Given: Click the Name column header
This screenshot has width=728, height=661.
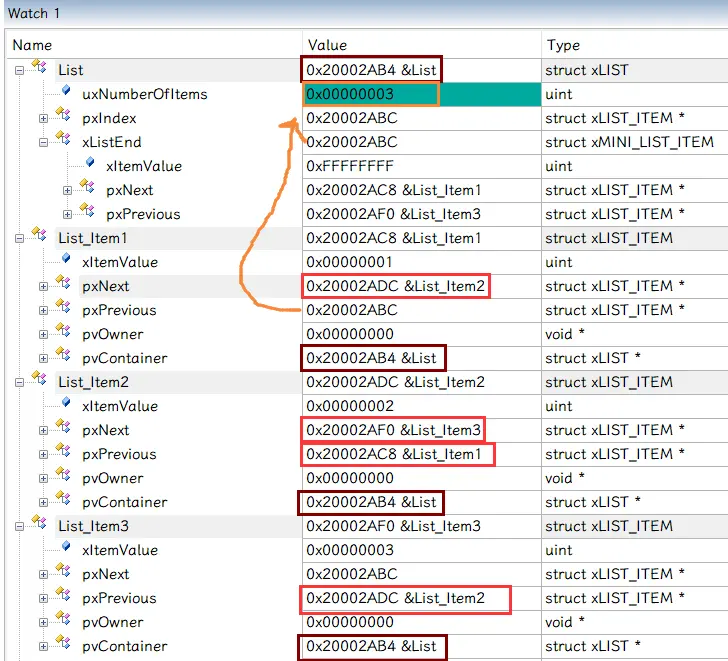Looking at the screenshot, I should coord(32,45).
